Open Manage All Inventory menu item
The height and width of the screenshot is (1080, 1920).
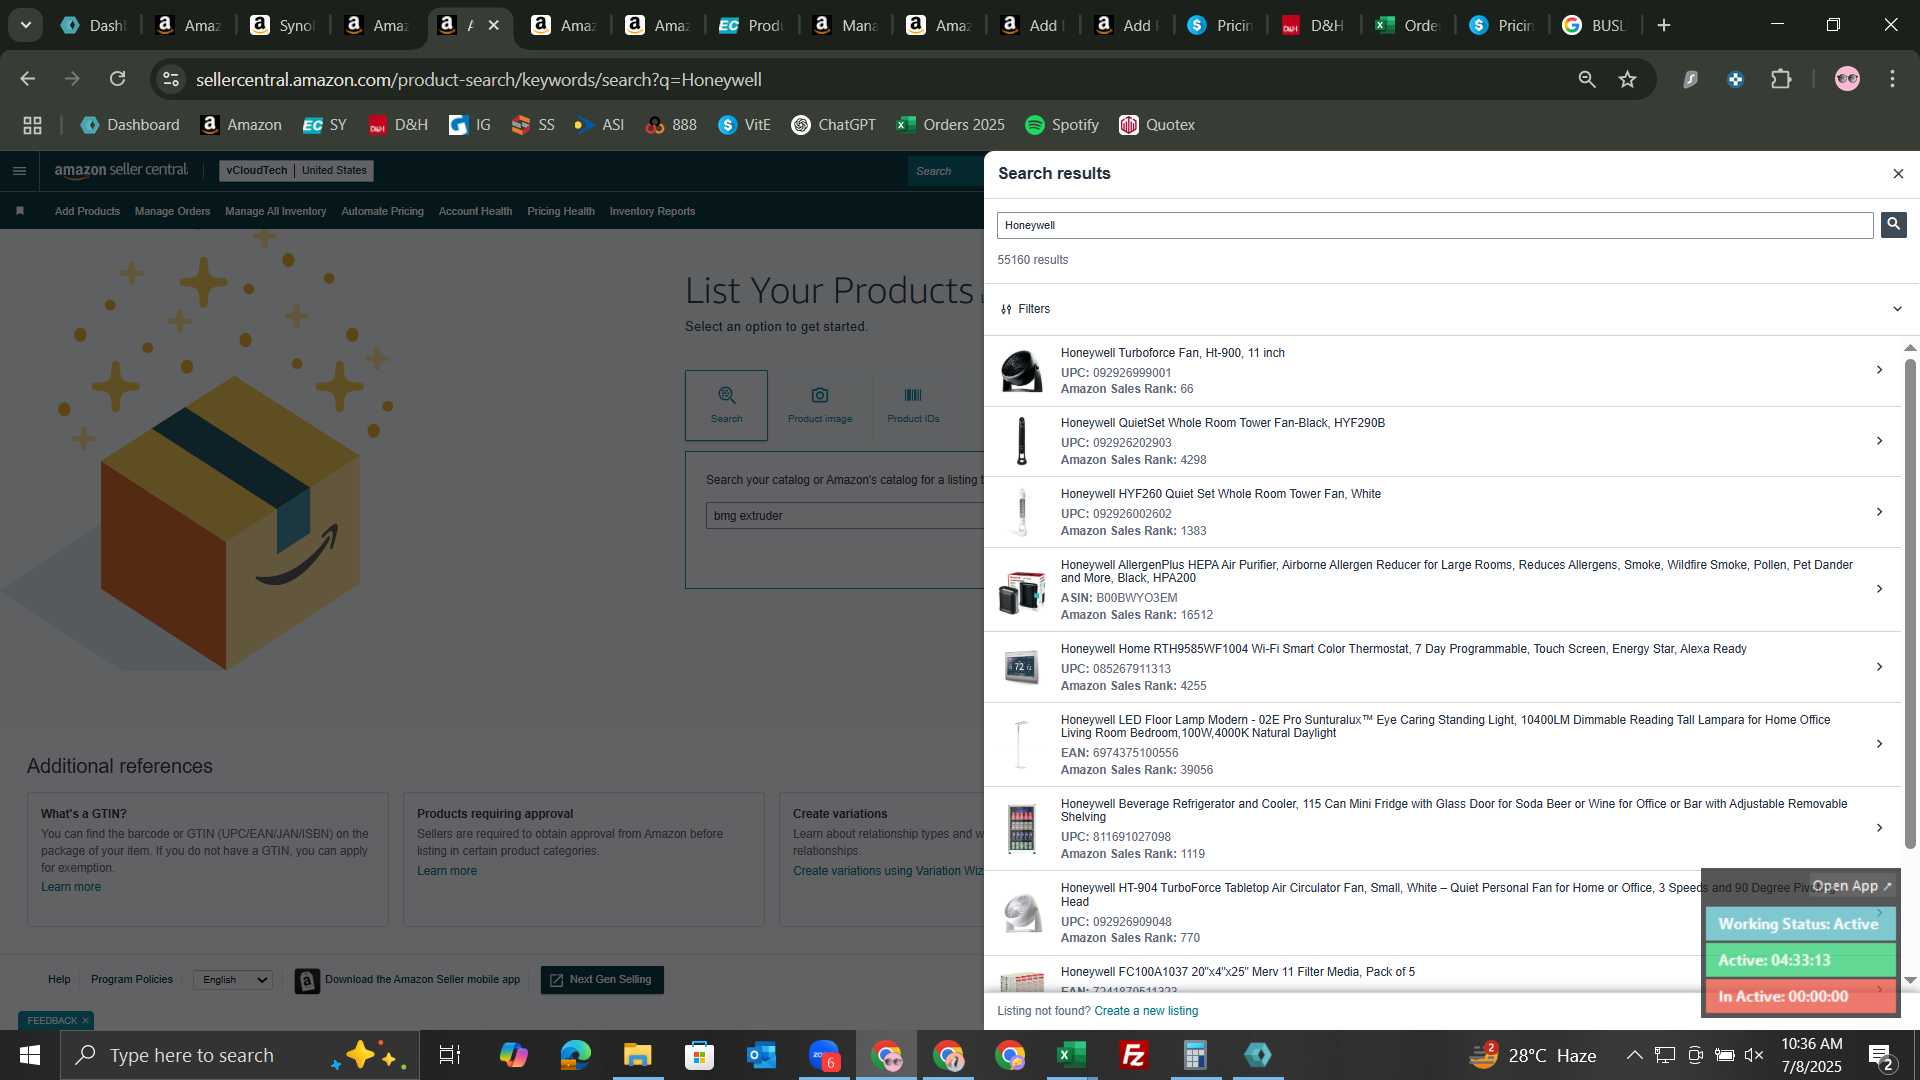(x=275, y=211)
